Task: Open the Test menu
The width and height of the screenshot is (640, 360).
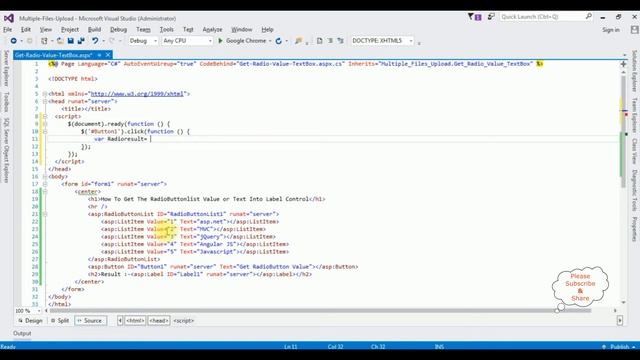Action: [x=188, y=30]
